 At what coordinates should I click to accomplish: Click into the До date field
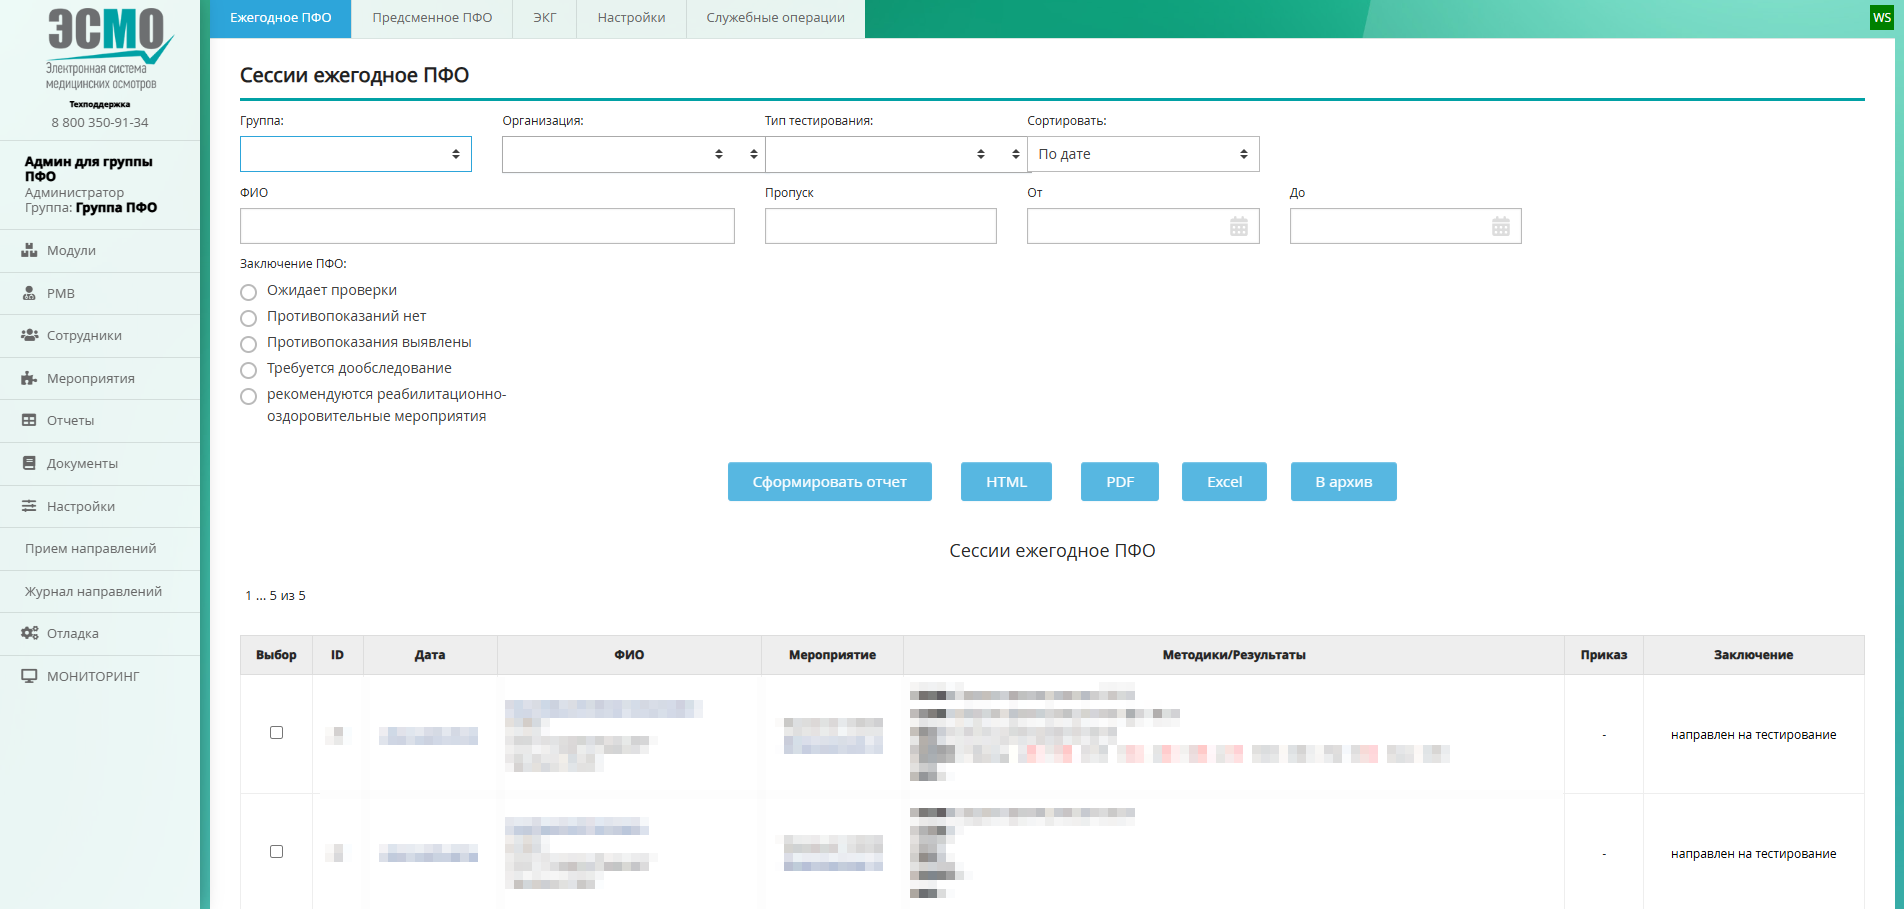click(1406, 226)
